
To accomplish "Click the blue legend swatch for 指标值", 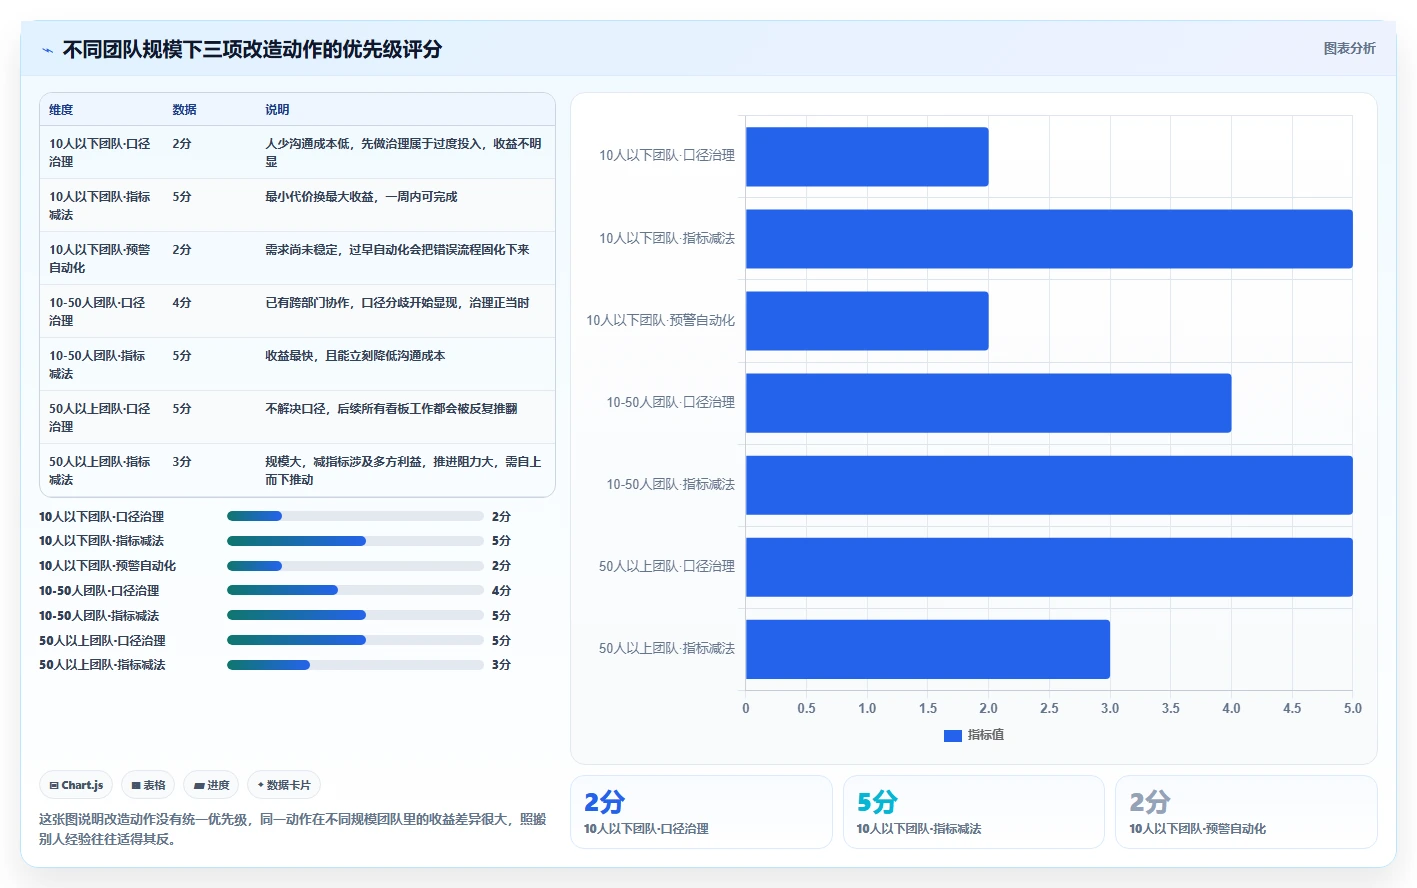I will [x=953, y=735].
